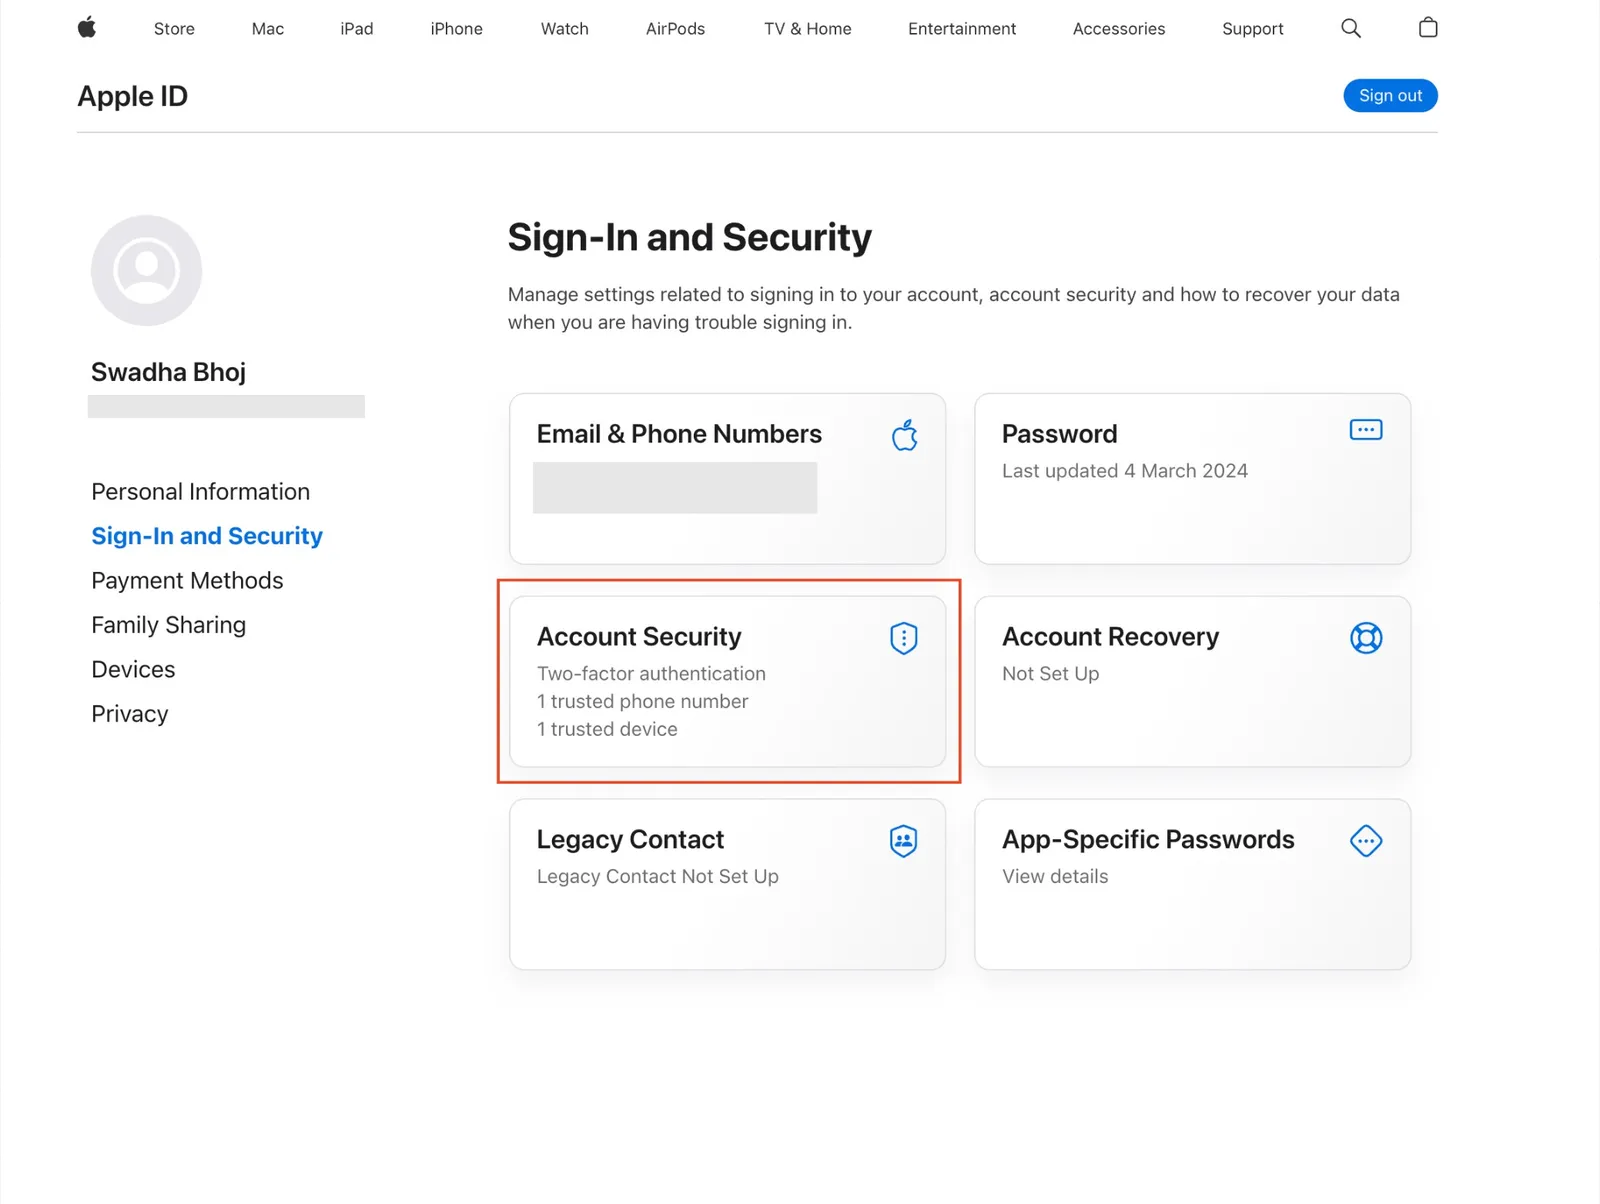Open the Support menu item

coord(1253,29)
